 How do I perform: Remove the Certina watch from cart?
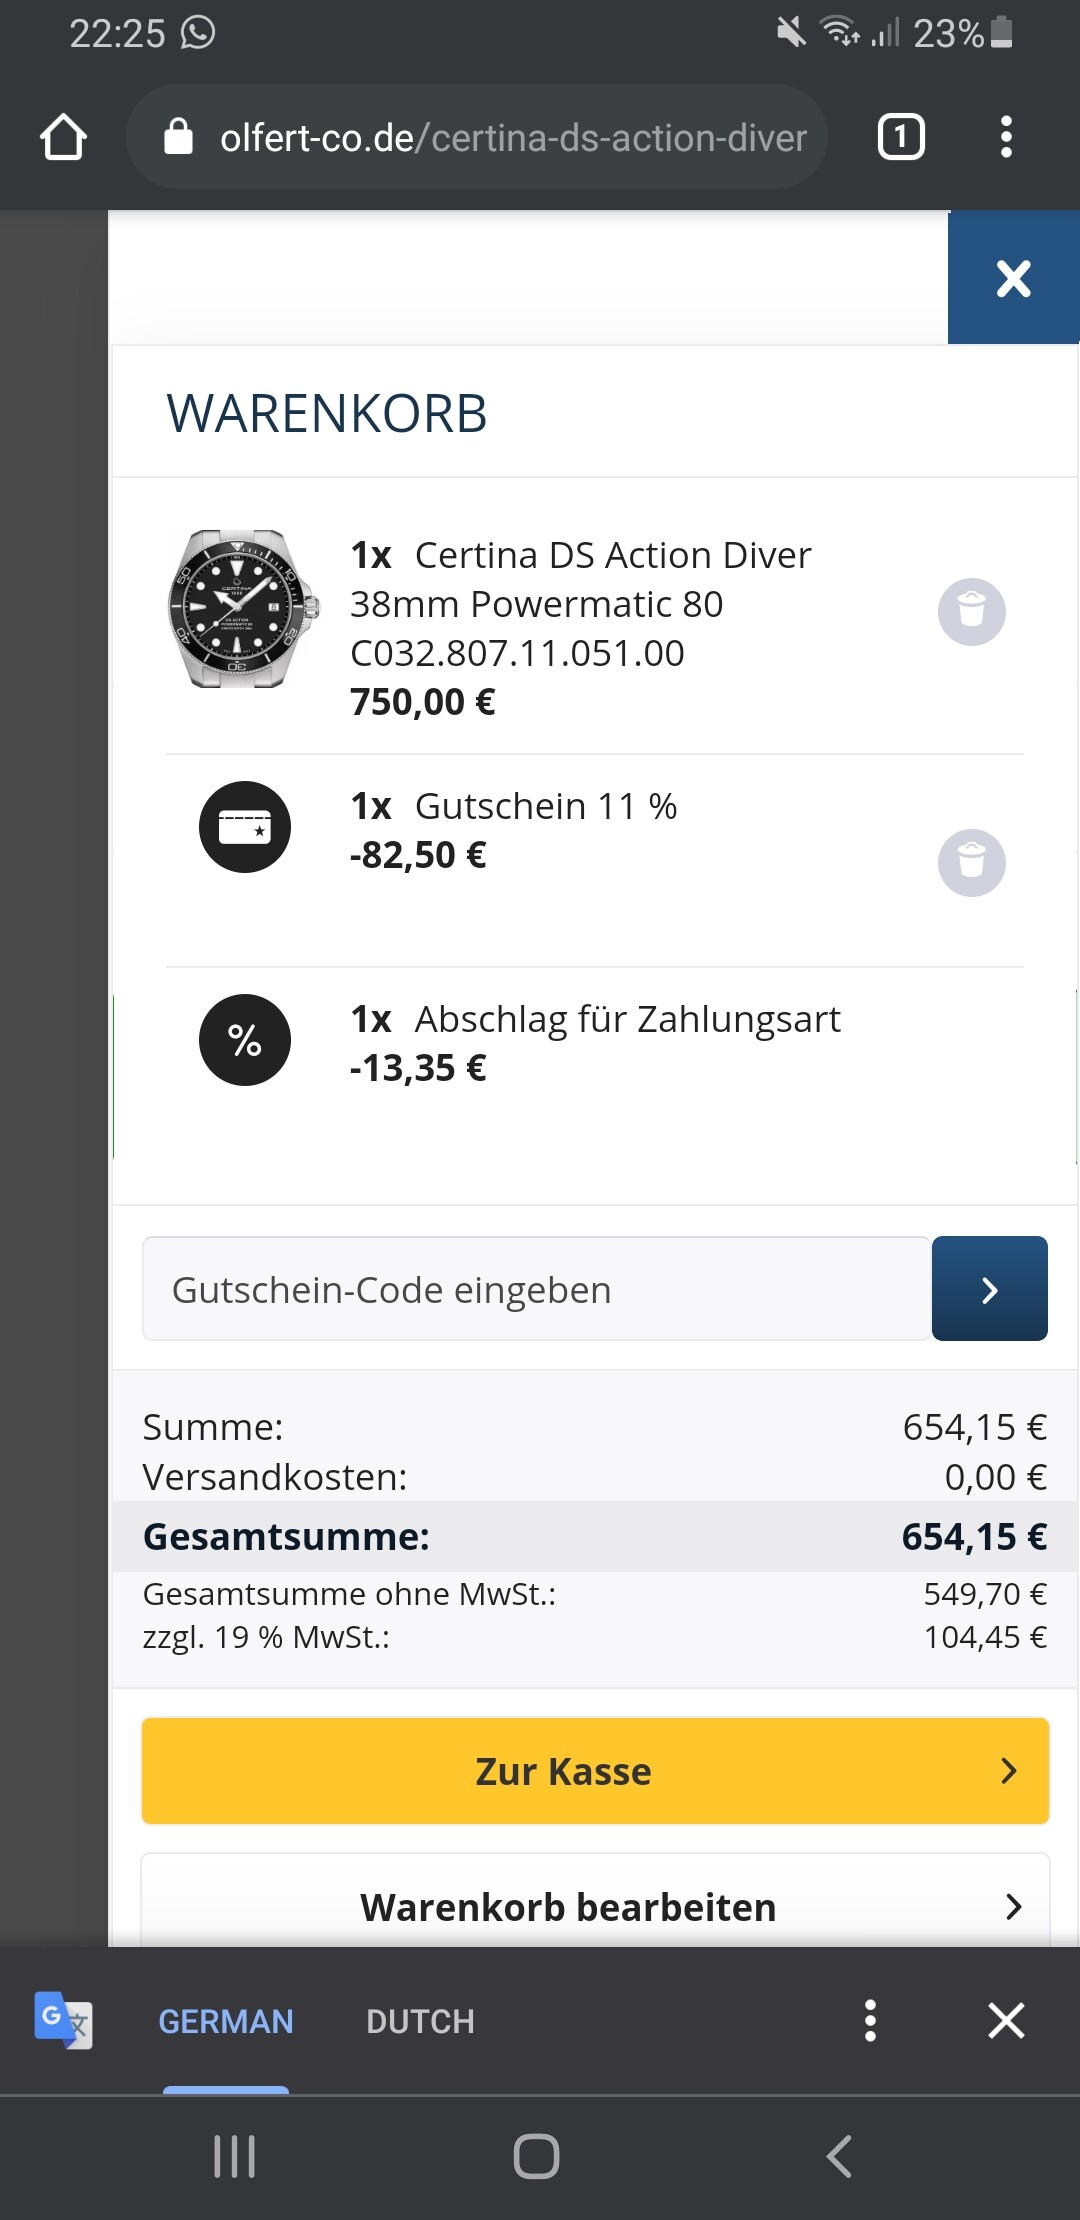(971, 611)
